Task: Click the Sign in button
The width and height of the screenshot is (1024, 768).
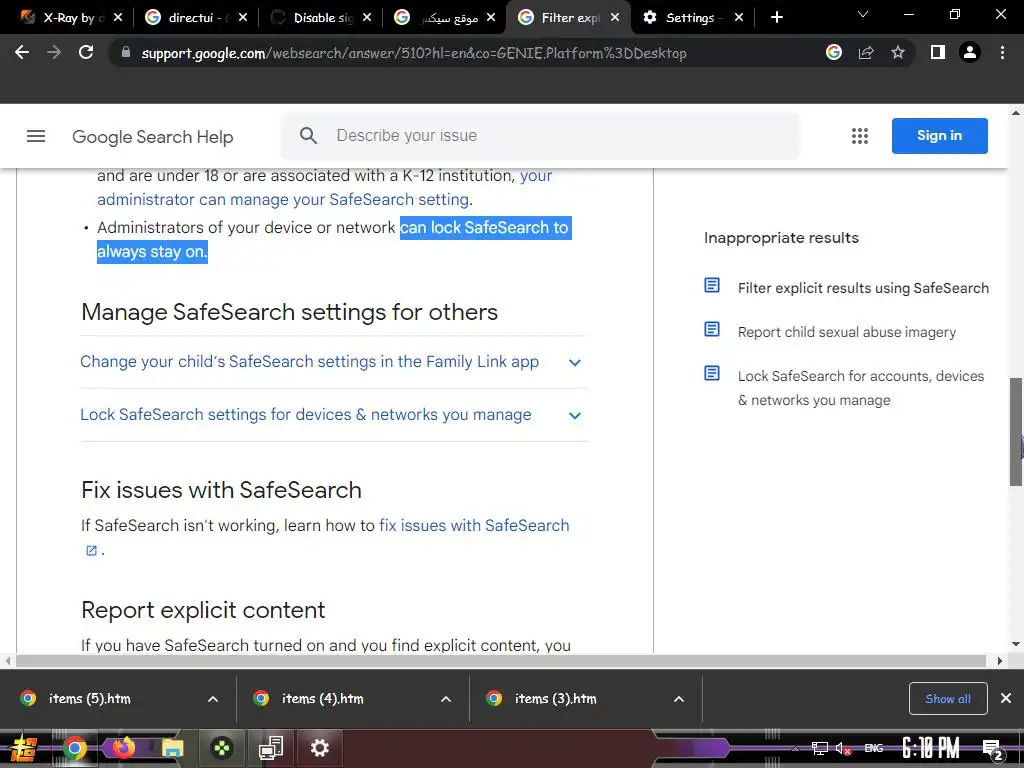Action: tap(939, 136)
